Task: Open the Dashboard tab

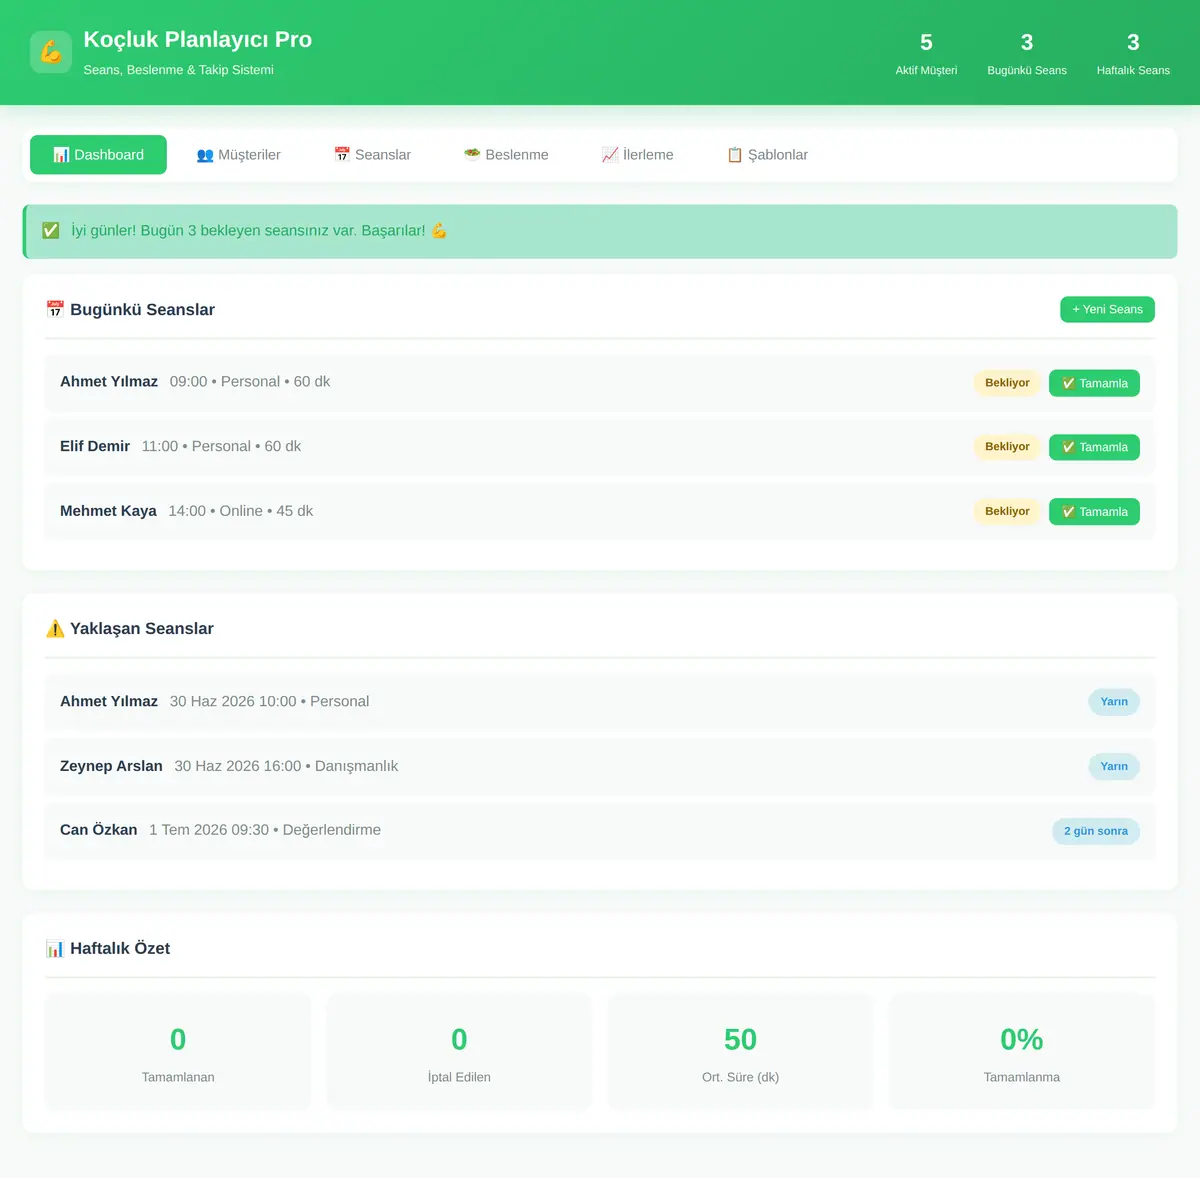Action: pyautogui.click(x=98, y=155)
